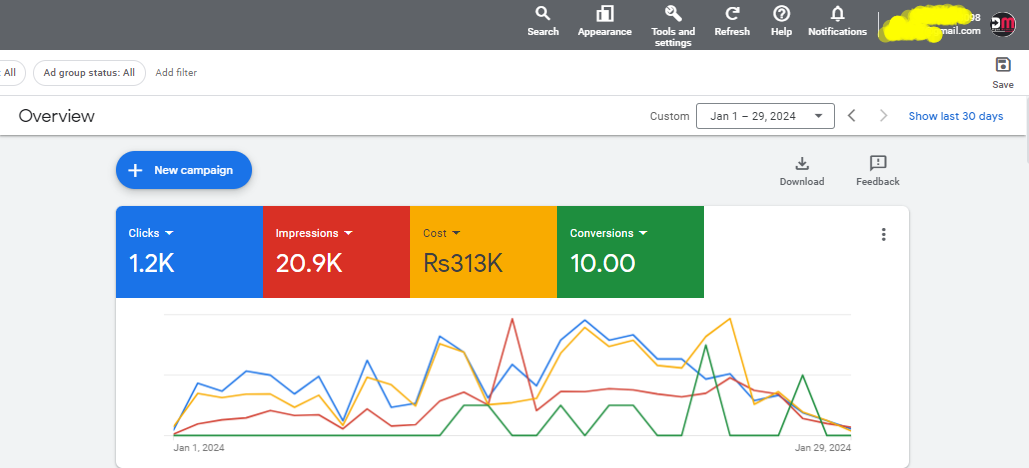Download the overview report
Screen dimensions: 1029x468
[801, 171]
